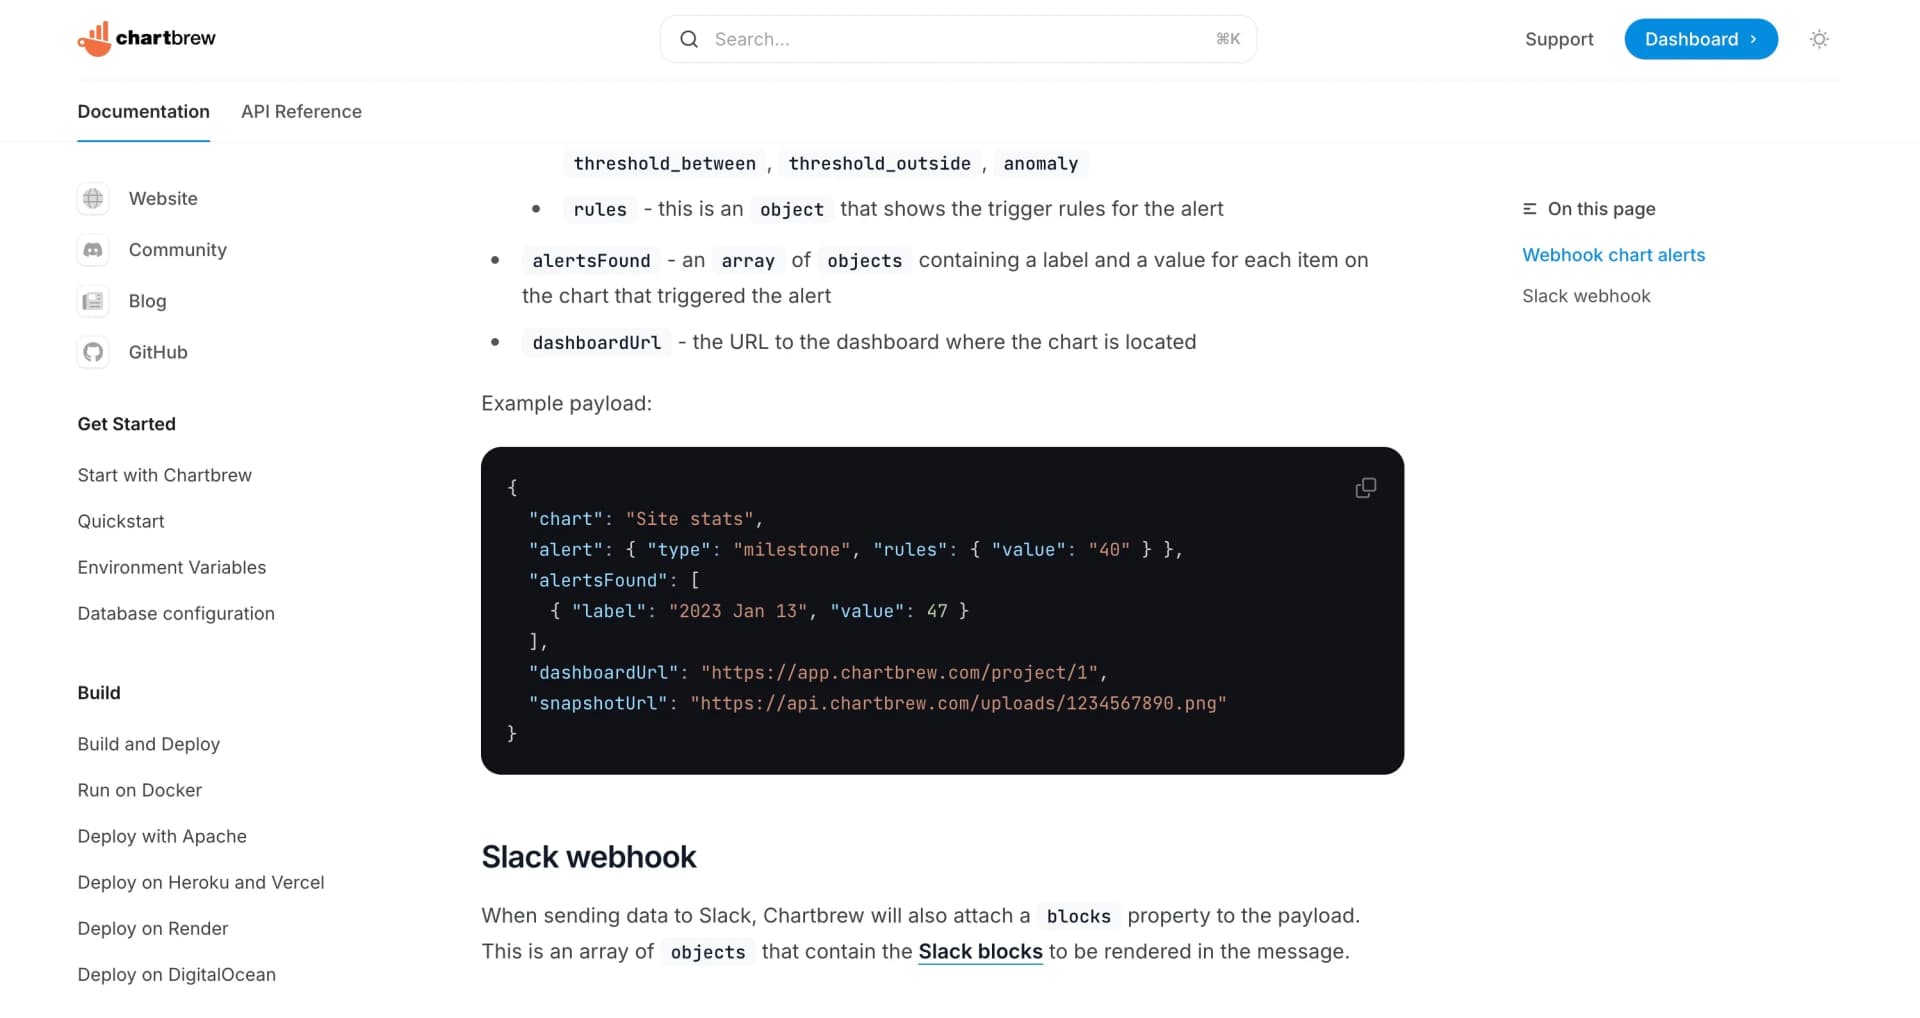
Task: Copy the example payload code
Action: click(1365, 488)
